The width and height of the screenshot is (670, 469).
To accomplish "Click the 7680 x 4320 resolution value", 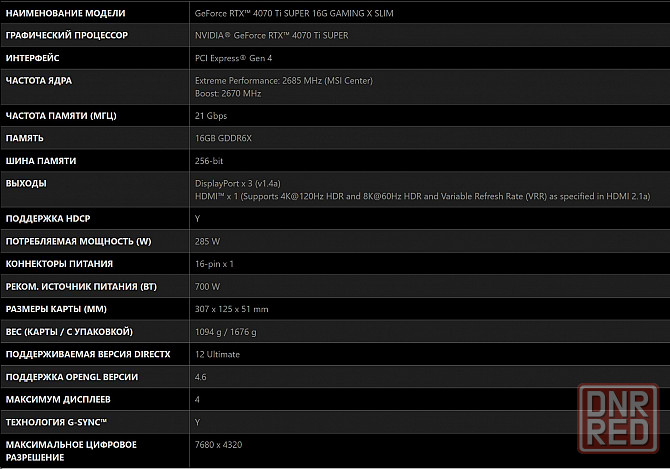I will pos(218,445).
